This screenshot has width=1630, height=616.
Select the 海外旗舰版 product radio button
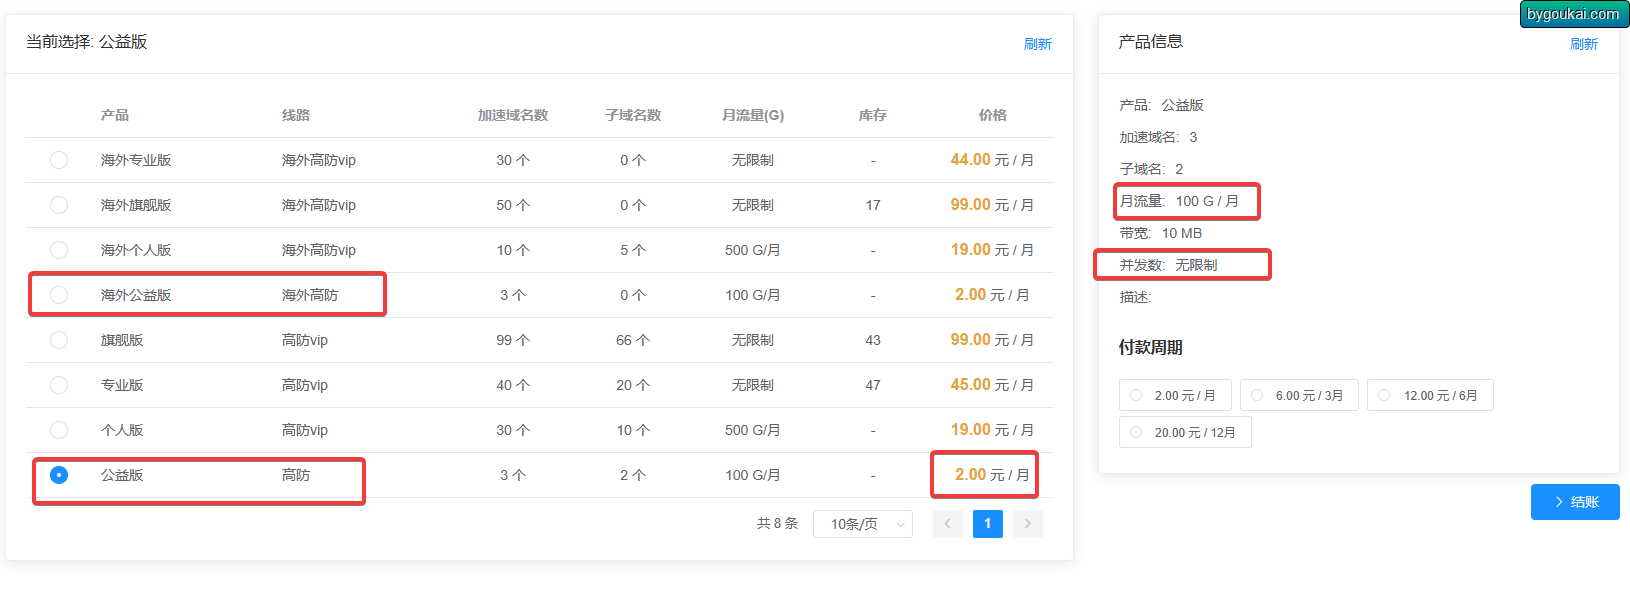(x=59, y=205)
